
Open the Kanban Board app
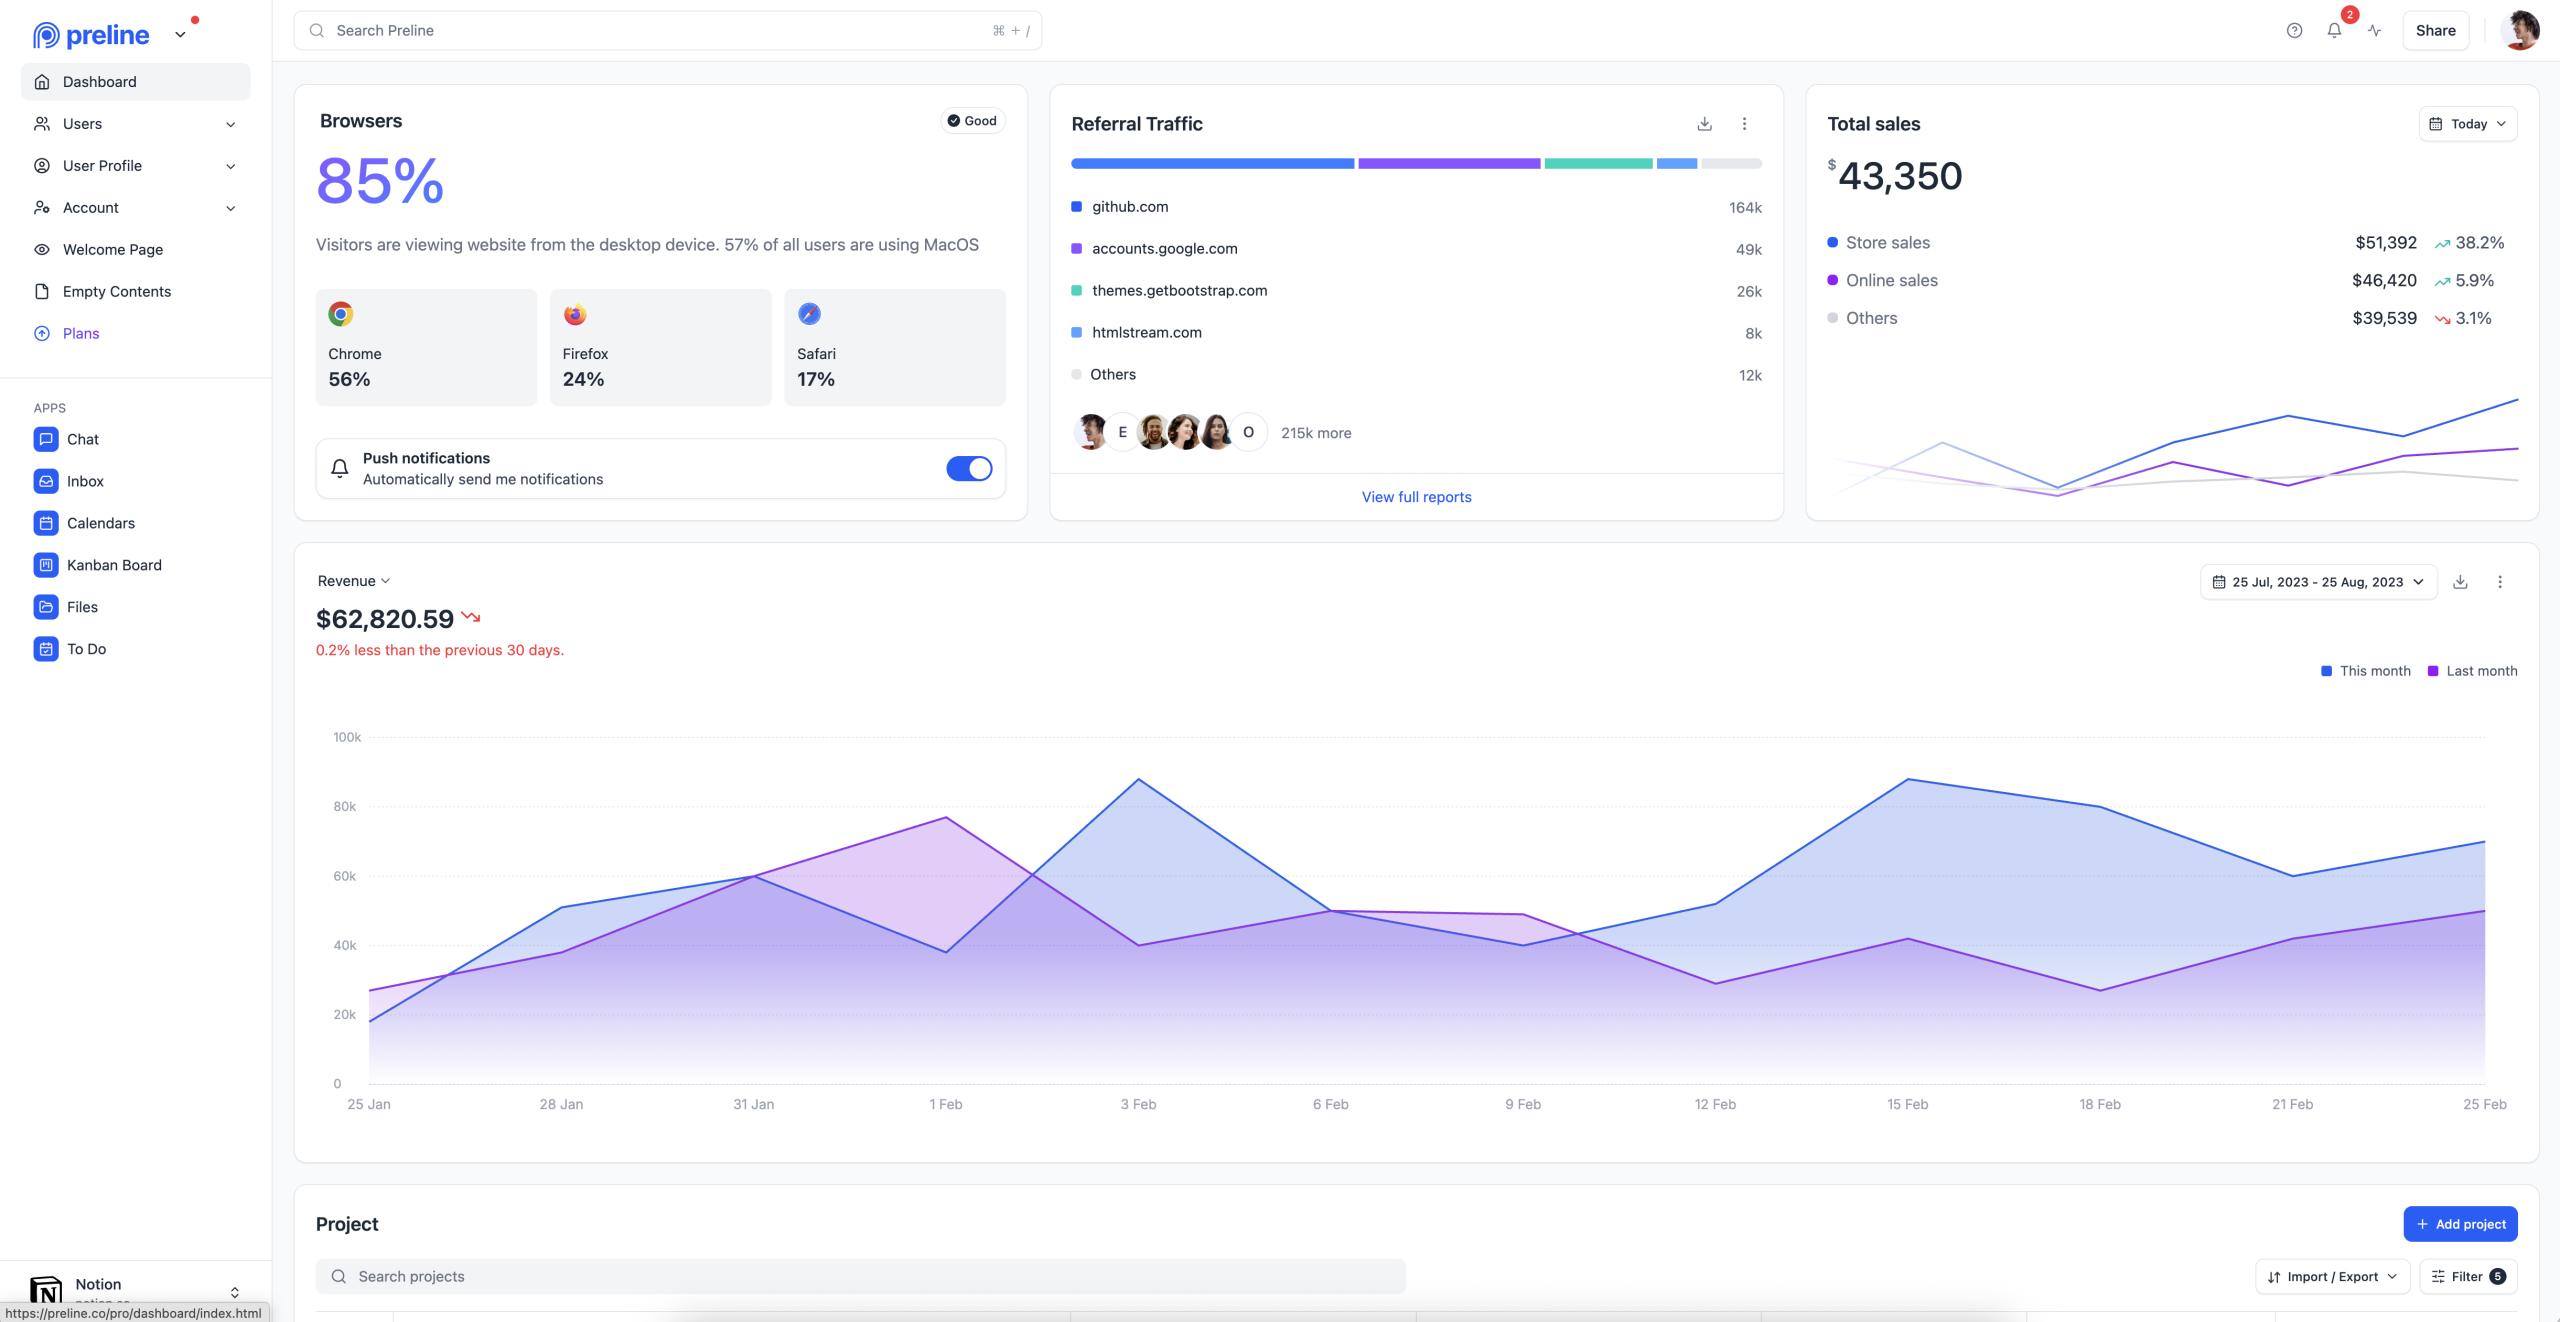tap(114, 564)
